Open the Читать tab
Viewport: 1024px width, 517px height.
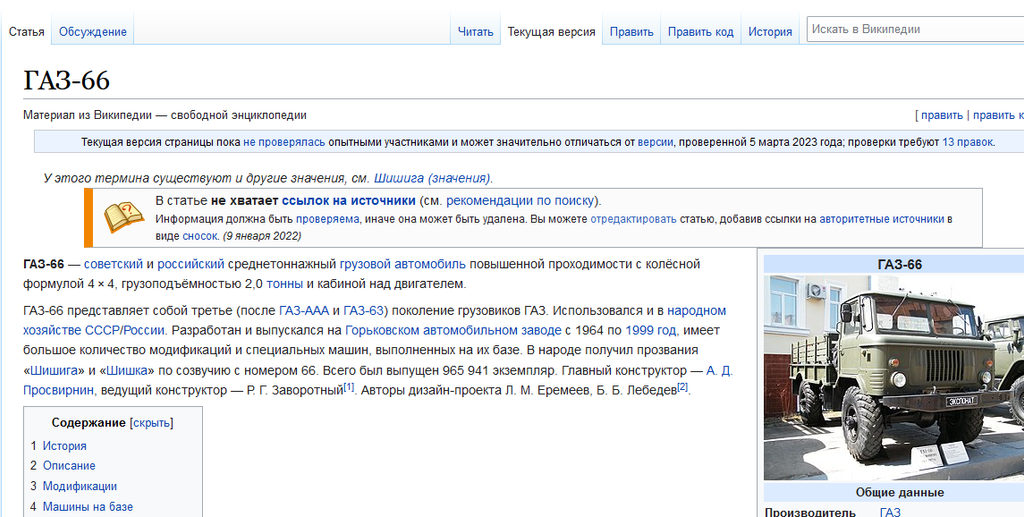click(x=475, y=32)
